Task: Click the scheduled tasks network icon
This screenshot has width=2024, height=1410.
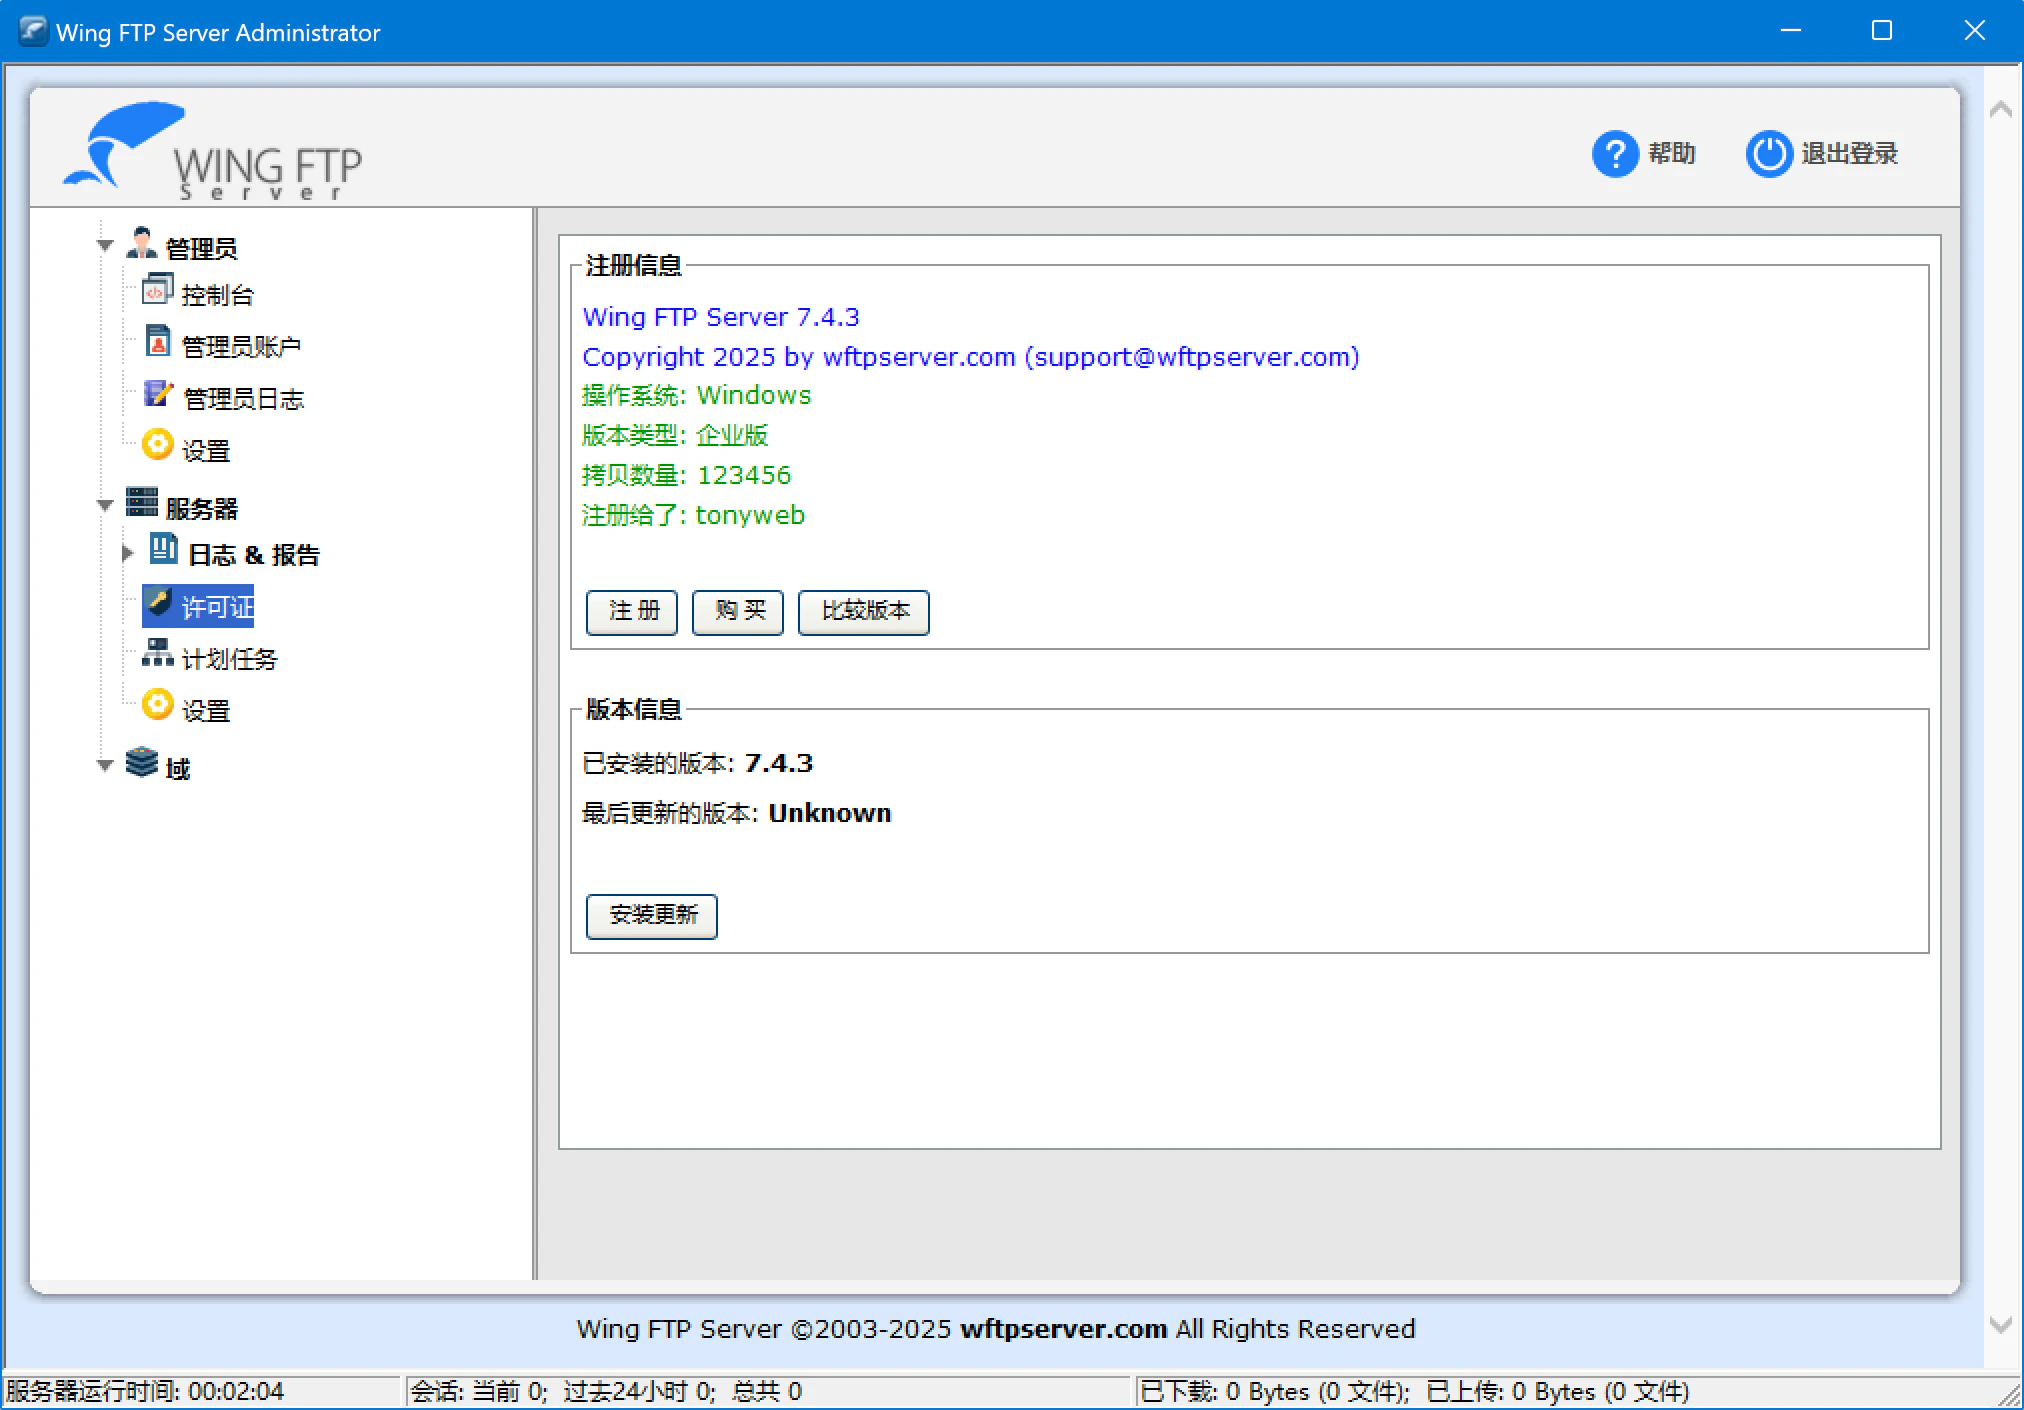Action: (157, 653)
